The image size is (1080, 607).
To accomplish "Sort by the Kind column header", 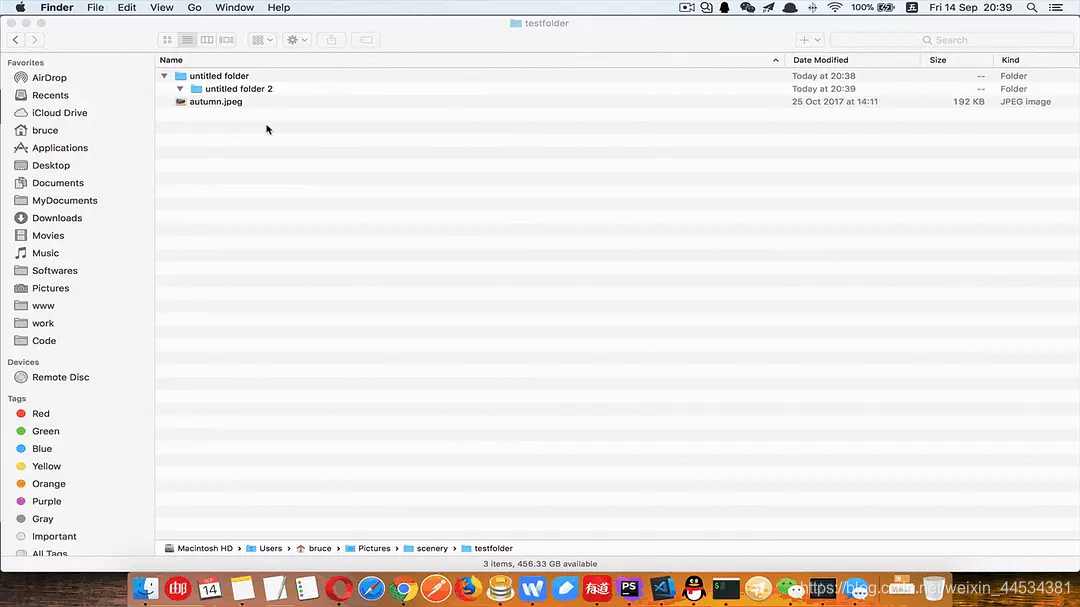I will (x=1036, y=60).
